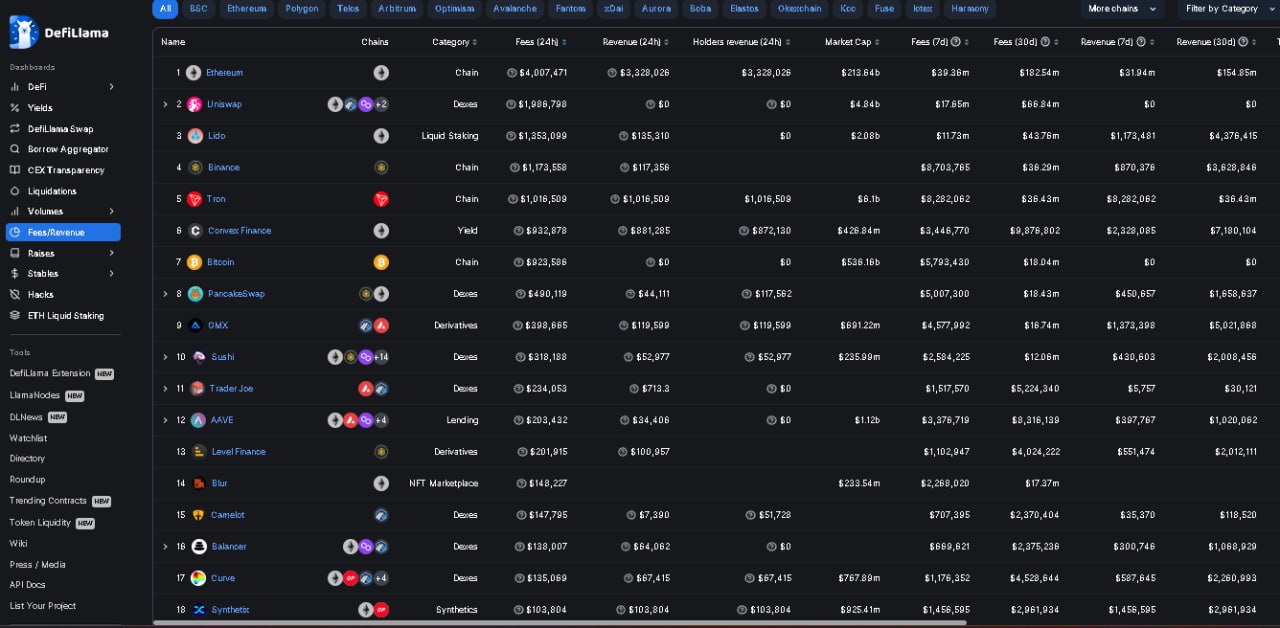Click the Balancer protocol icon
The height and width of the screenshot is (628, 1280).
click(199, 546)
